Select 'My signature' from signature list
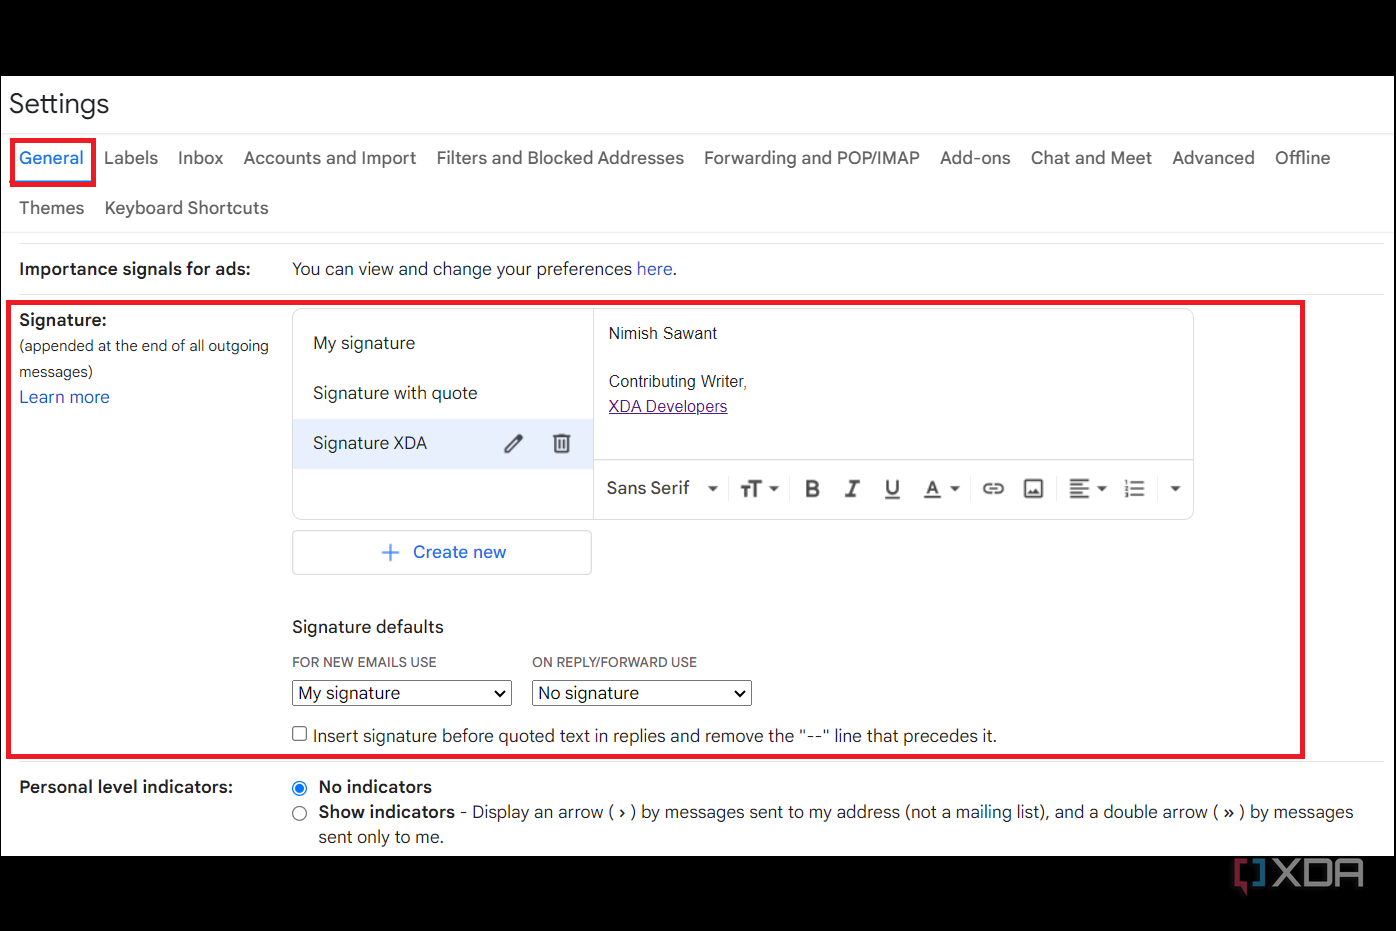The image size is (1396, 931). pos(443,343)
